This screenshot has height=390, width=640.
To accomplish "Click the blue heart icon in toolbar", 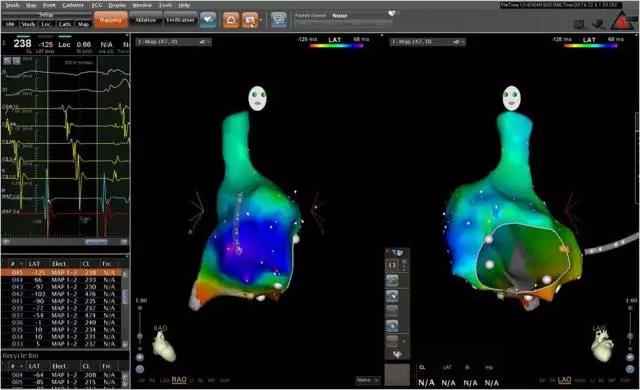I will [x=208, y=20].
